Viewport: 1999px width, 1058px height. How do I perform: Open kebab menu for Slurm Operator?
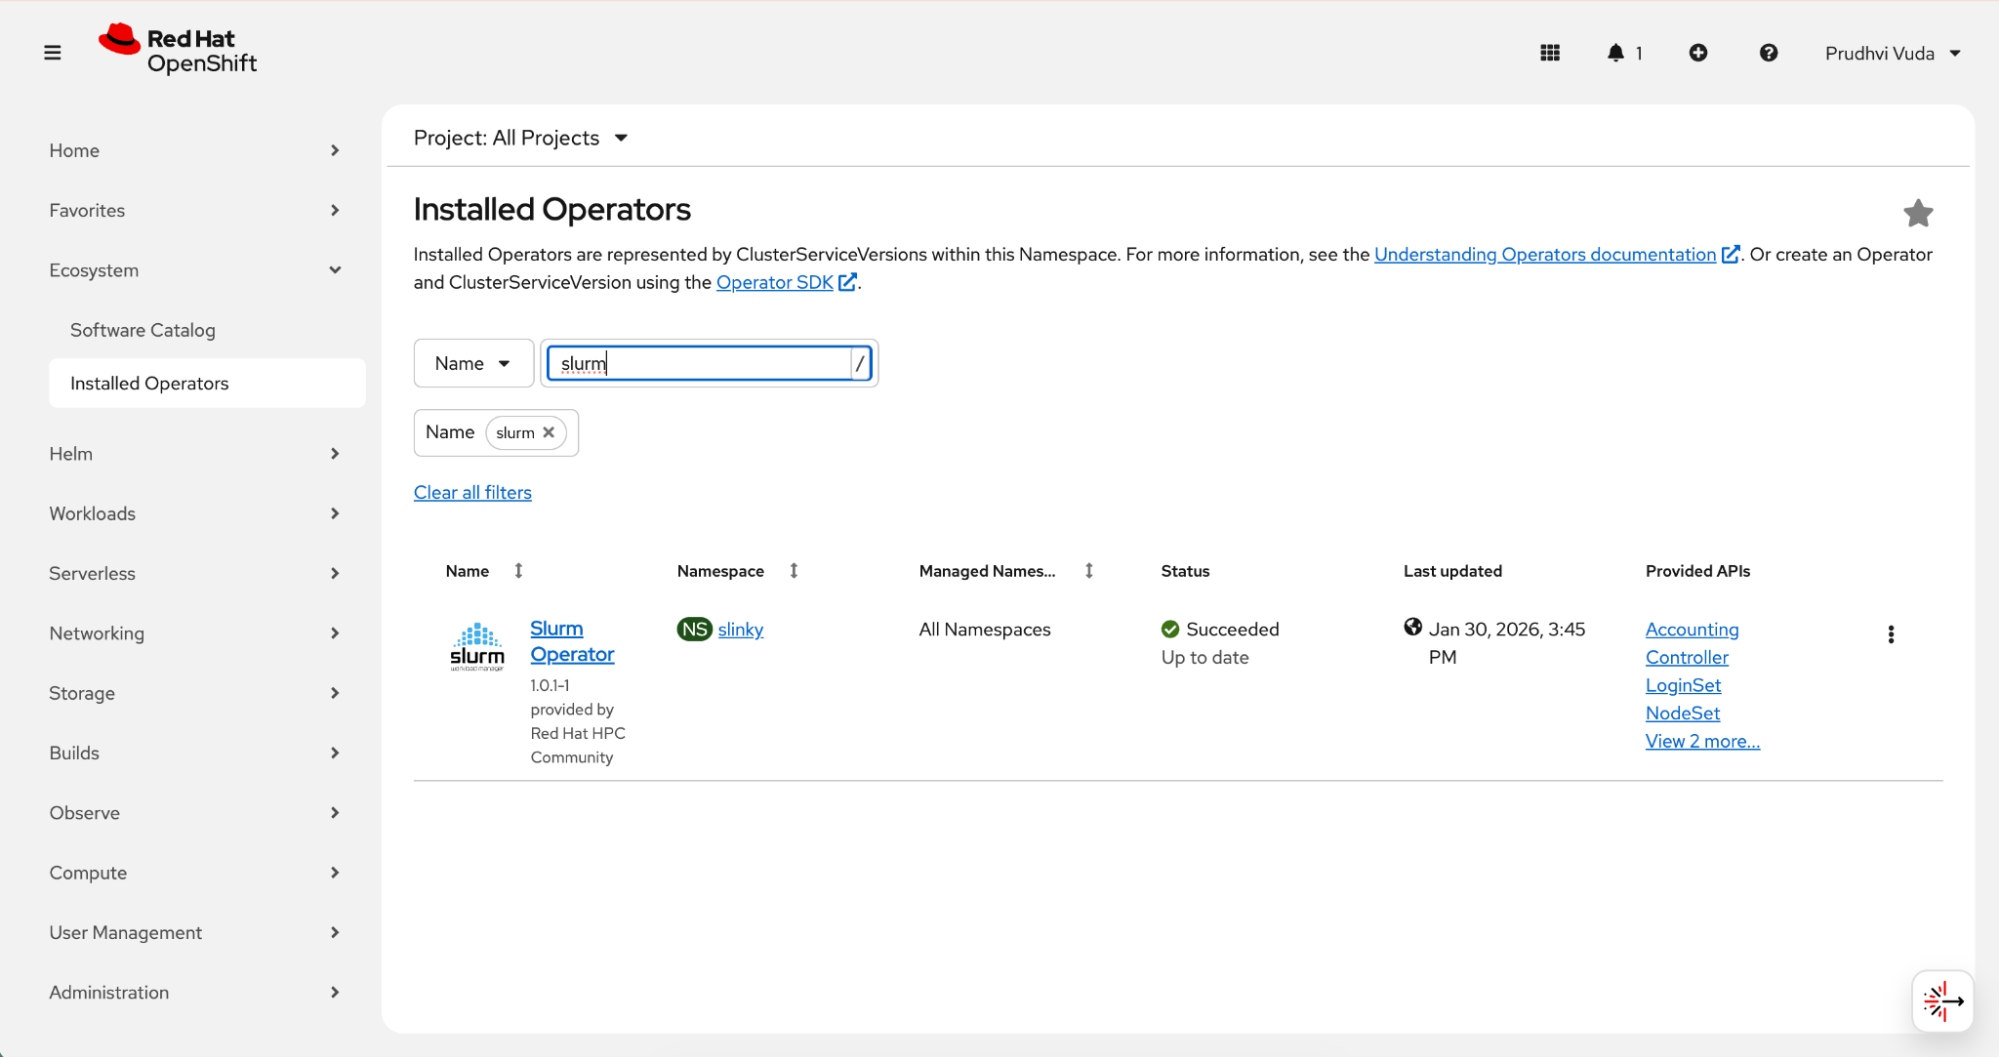pos(1890,634)
